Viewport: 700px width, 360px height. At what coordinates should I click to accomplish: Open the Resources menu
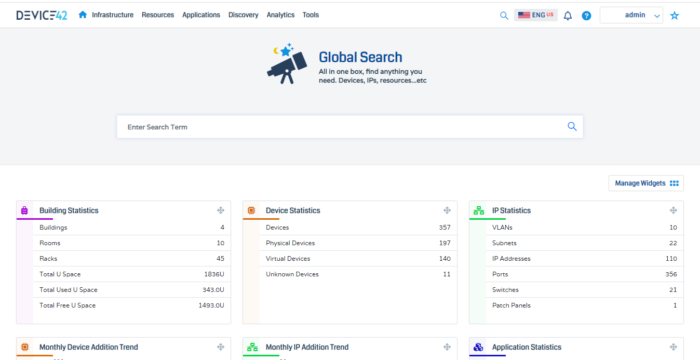tap(158, 15)
